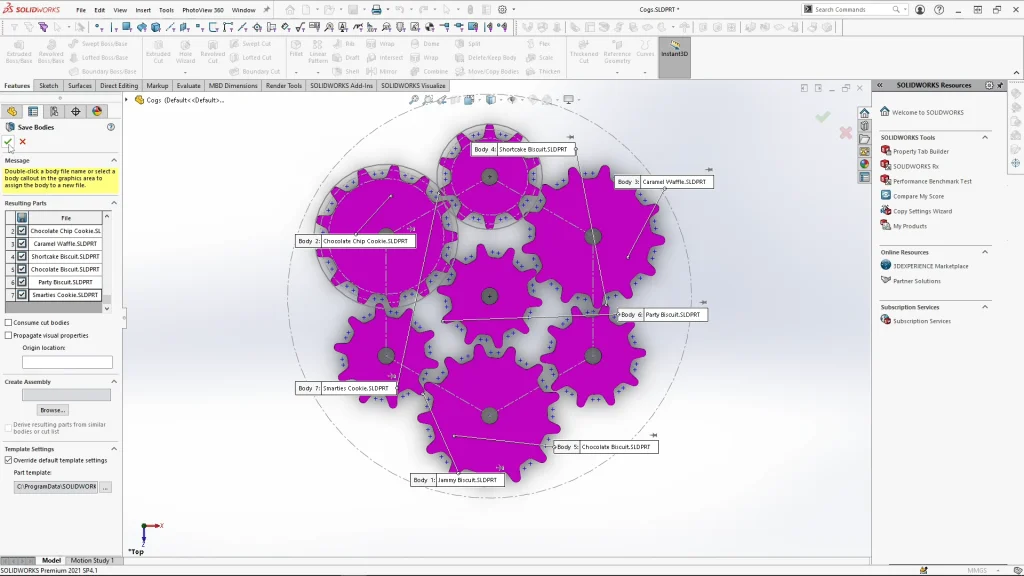
Task: Open the Insert menu
Action: tap(143, 10)
